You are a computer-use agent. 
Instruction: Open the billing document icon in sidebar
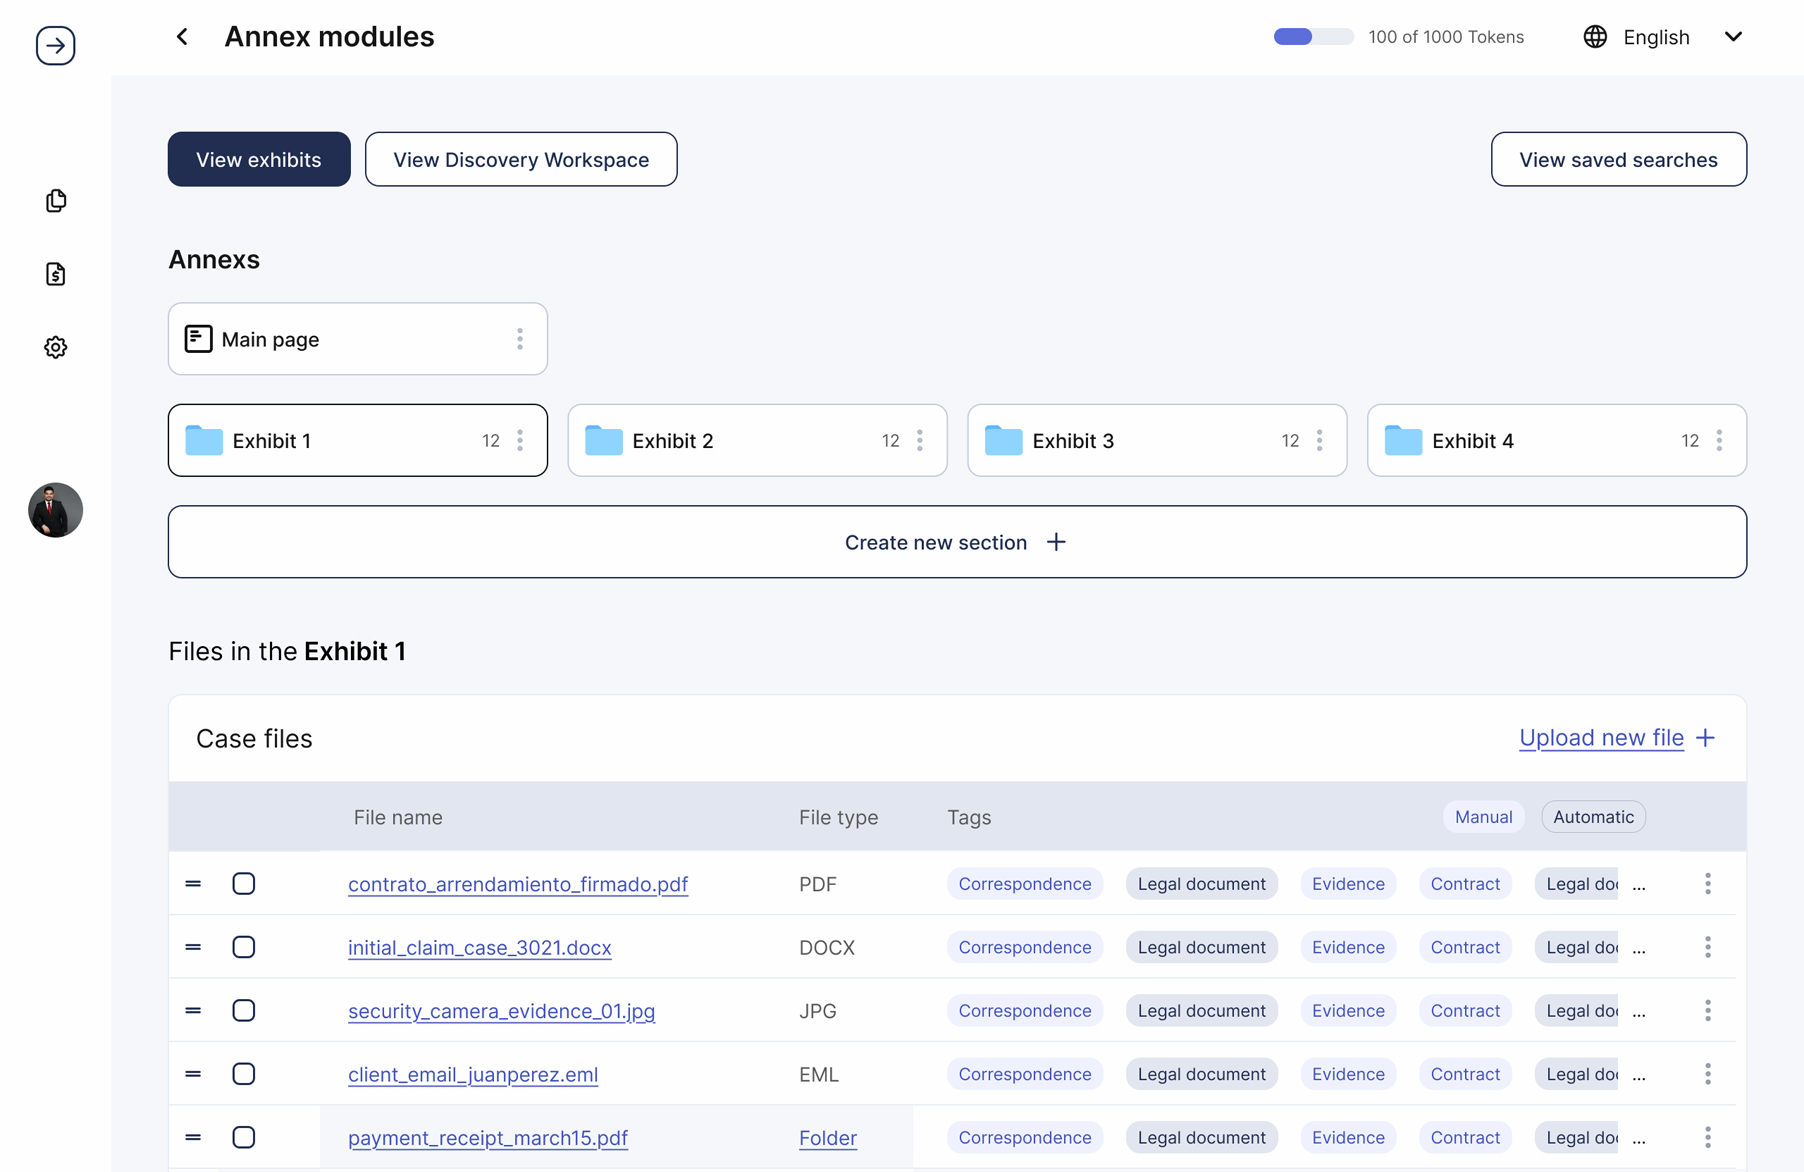point(56,274)
